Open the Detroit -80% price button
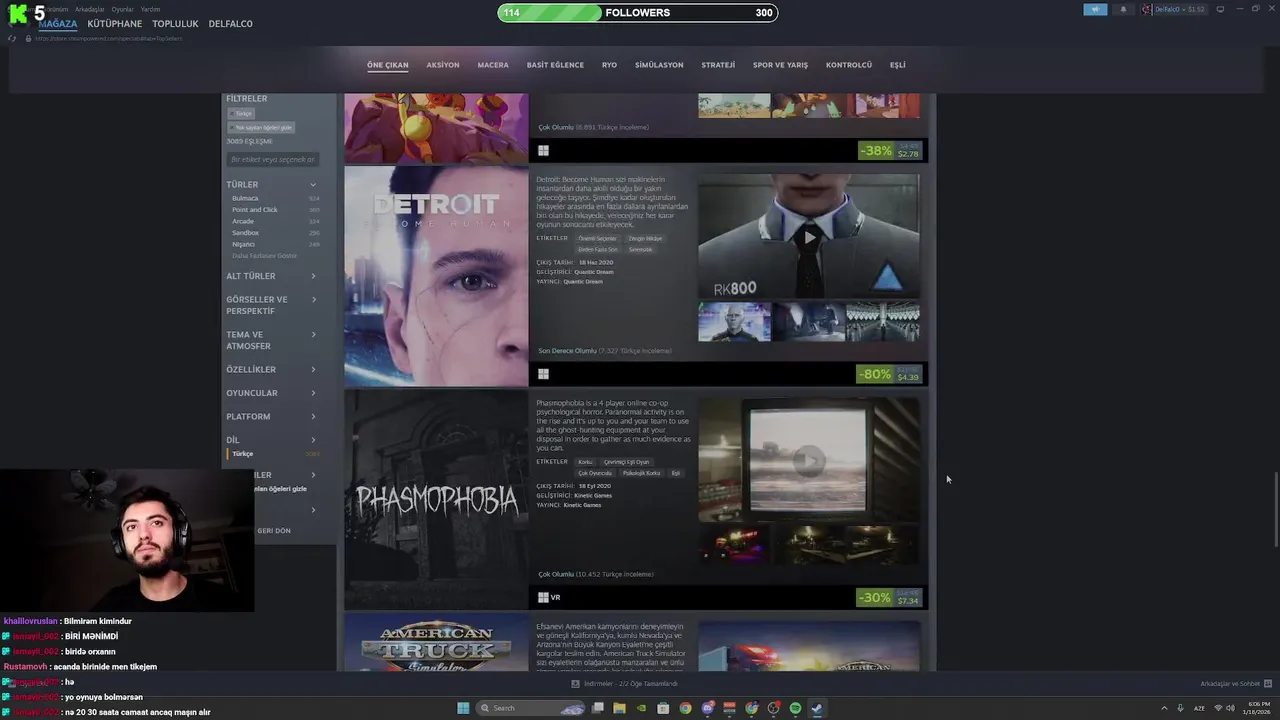 890,374
